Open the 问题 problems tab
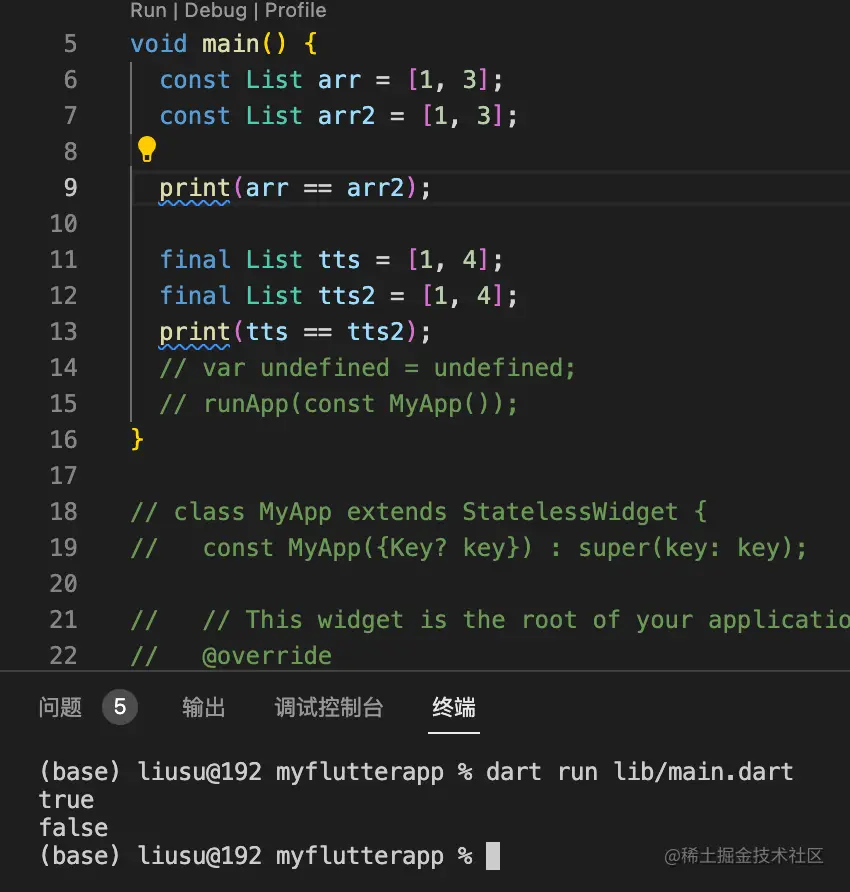This screenshot has width=850, height=892. [x=60, y=707]
